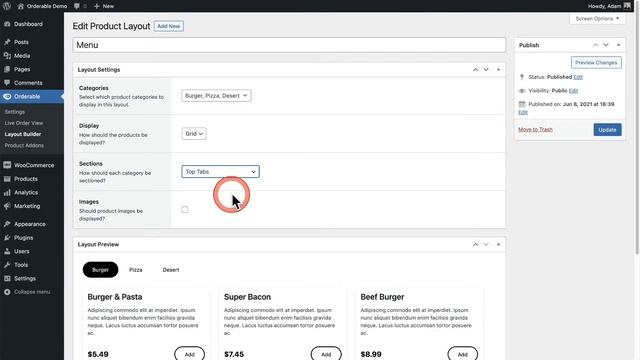Add Burger & Pasta to order
This screenshot has width=640, height=360.
click(189, 354)
